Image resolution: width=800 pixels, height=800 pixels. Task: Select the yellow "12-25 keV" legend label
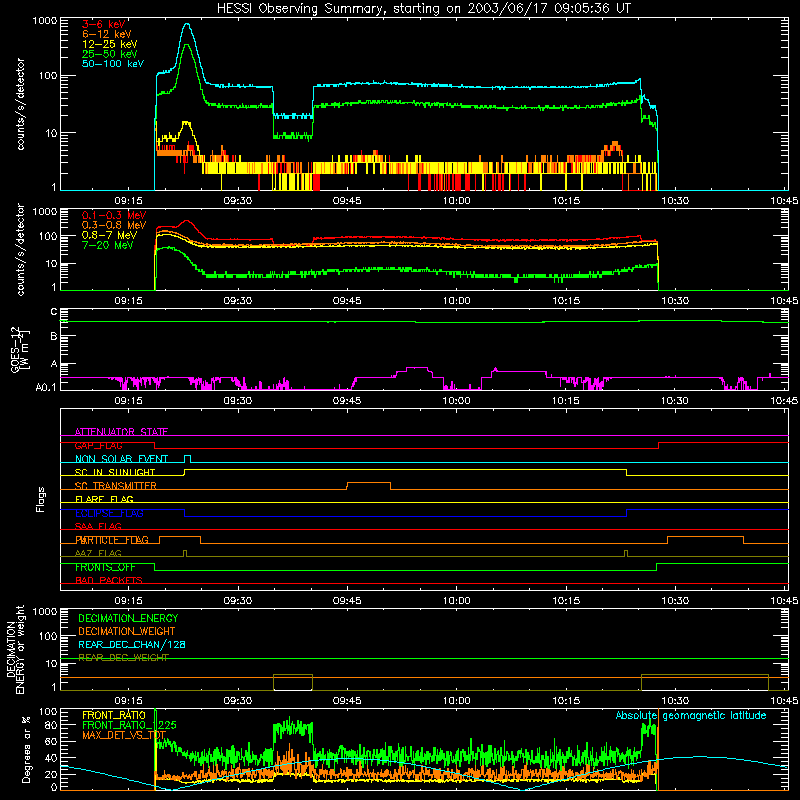110,44
